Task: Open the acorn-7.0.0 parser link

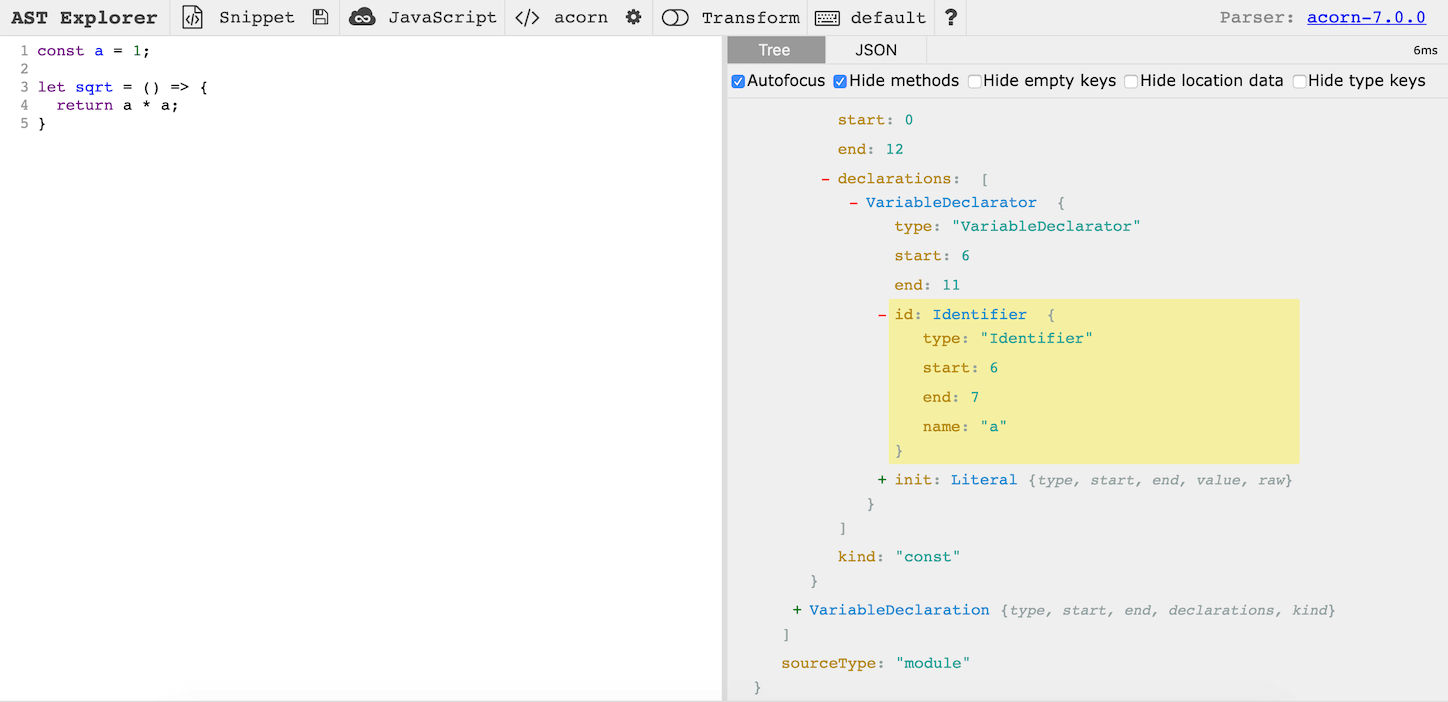Action: [x=1366, y=17]
